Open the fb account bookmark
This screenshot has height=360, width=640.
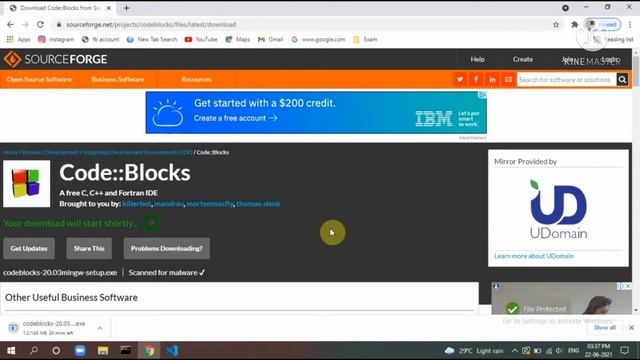100,39
